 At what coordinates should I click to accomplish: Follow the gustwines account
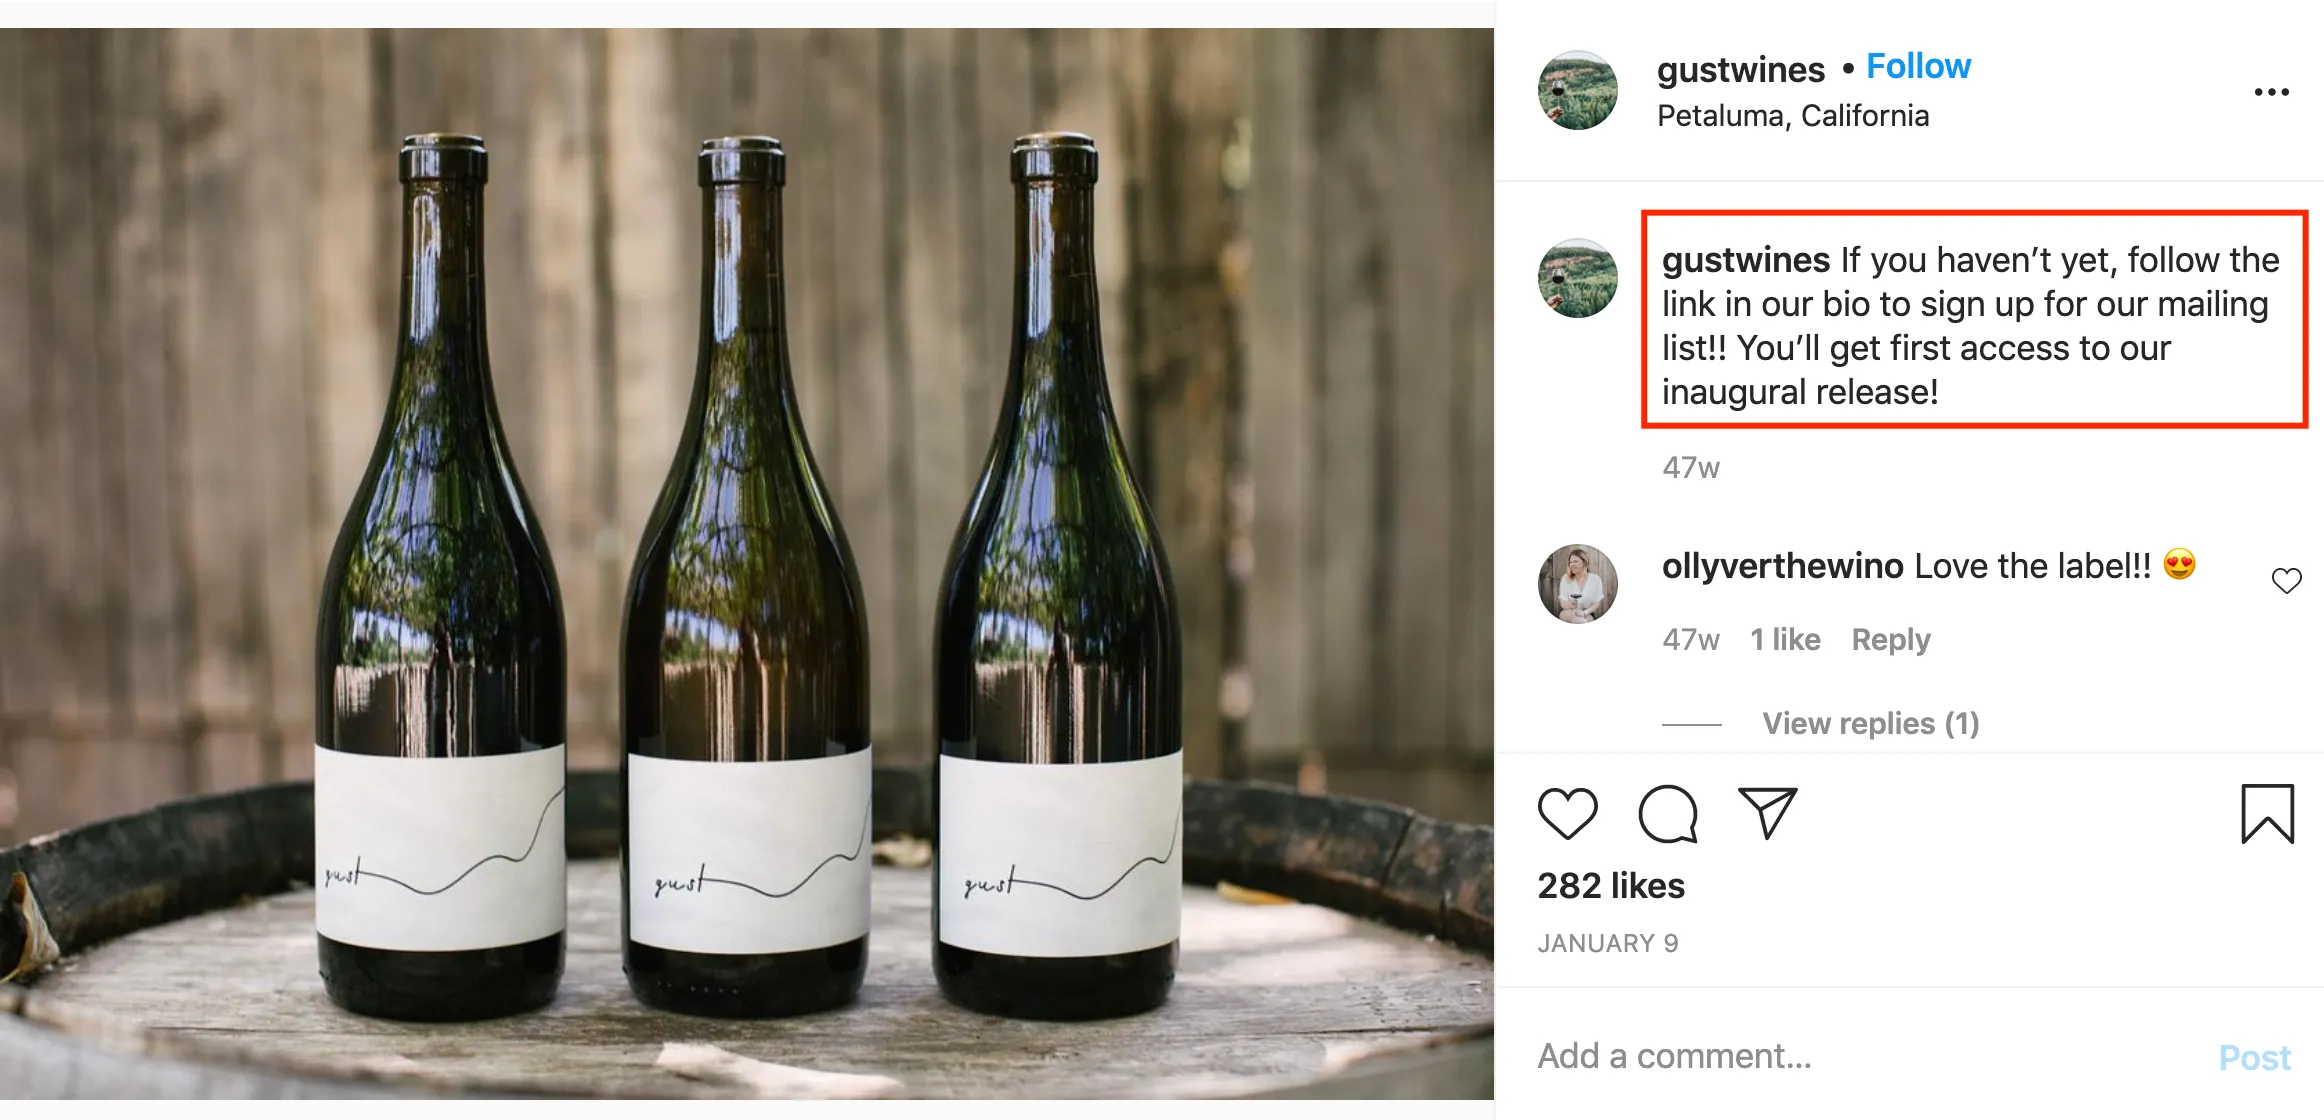(x=1918, y=67)
